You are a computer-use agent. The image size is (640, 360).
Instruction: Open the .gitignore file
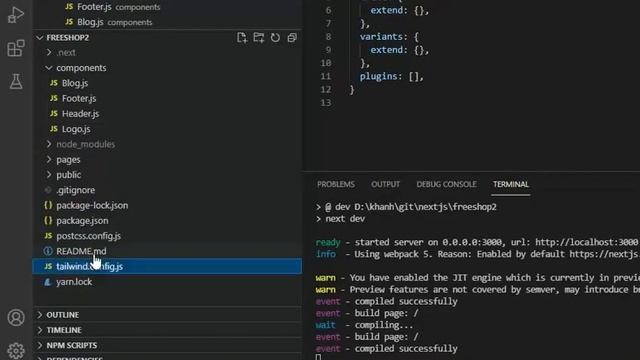(76, 190)
